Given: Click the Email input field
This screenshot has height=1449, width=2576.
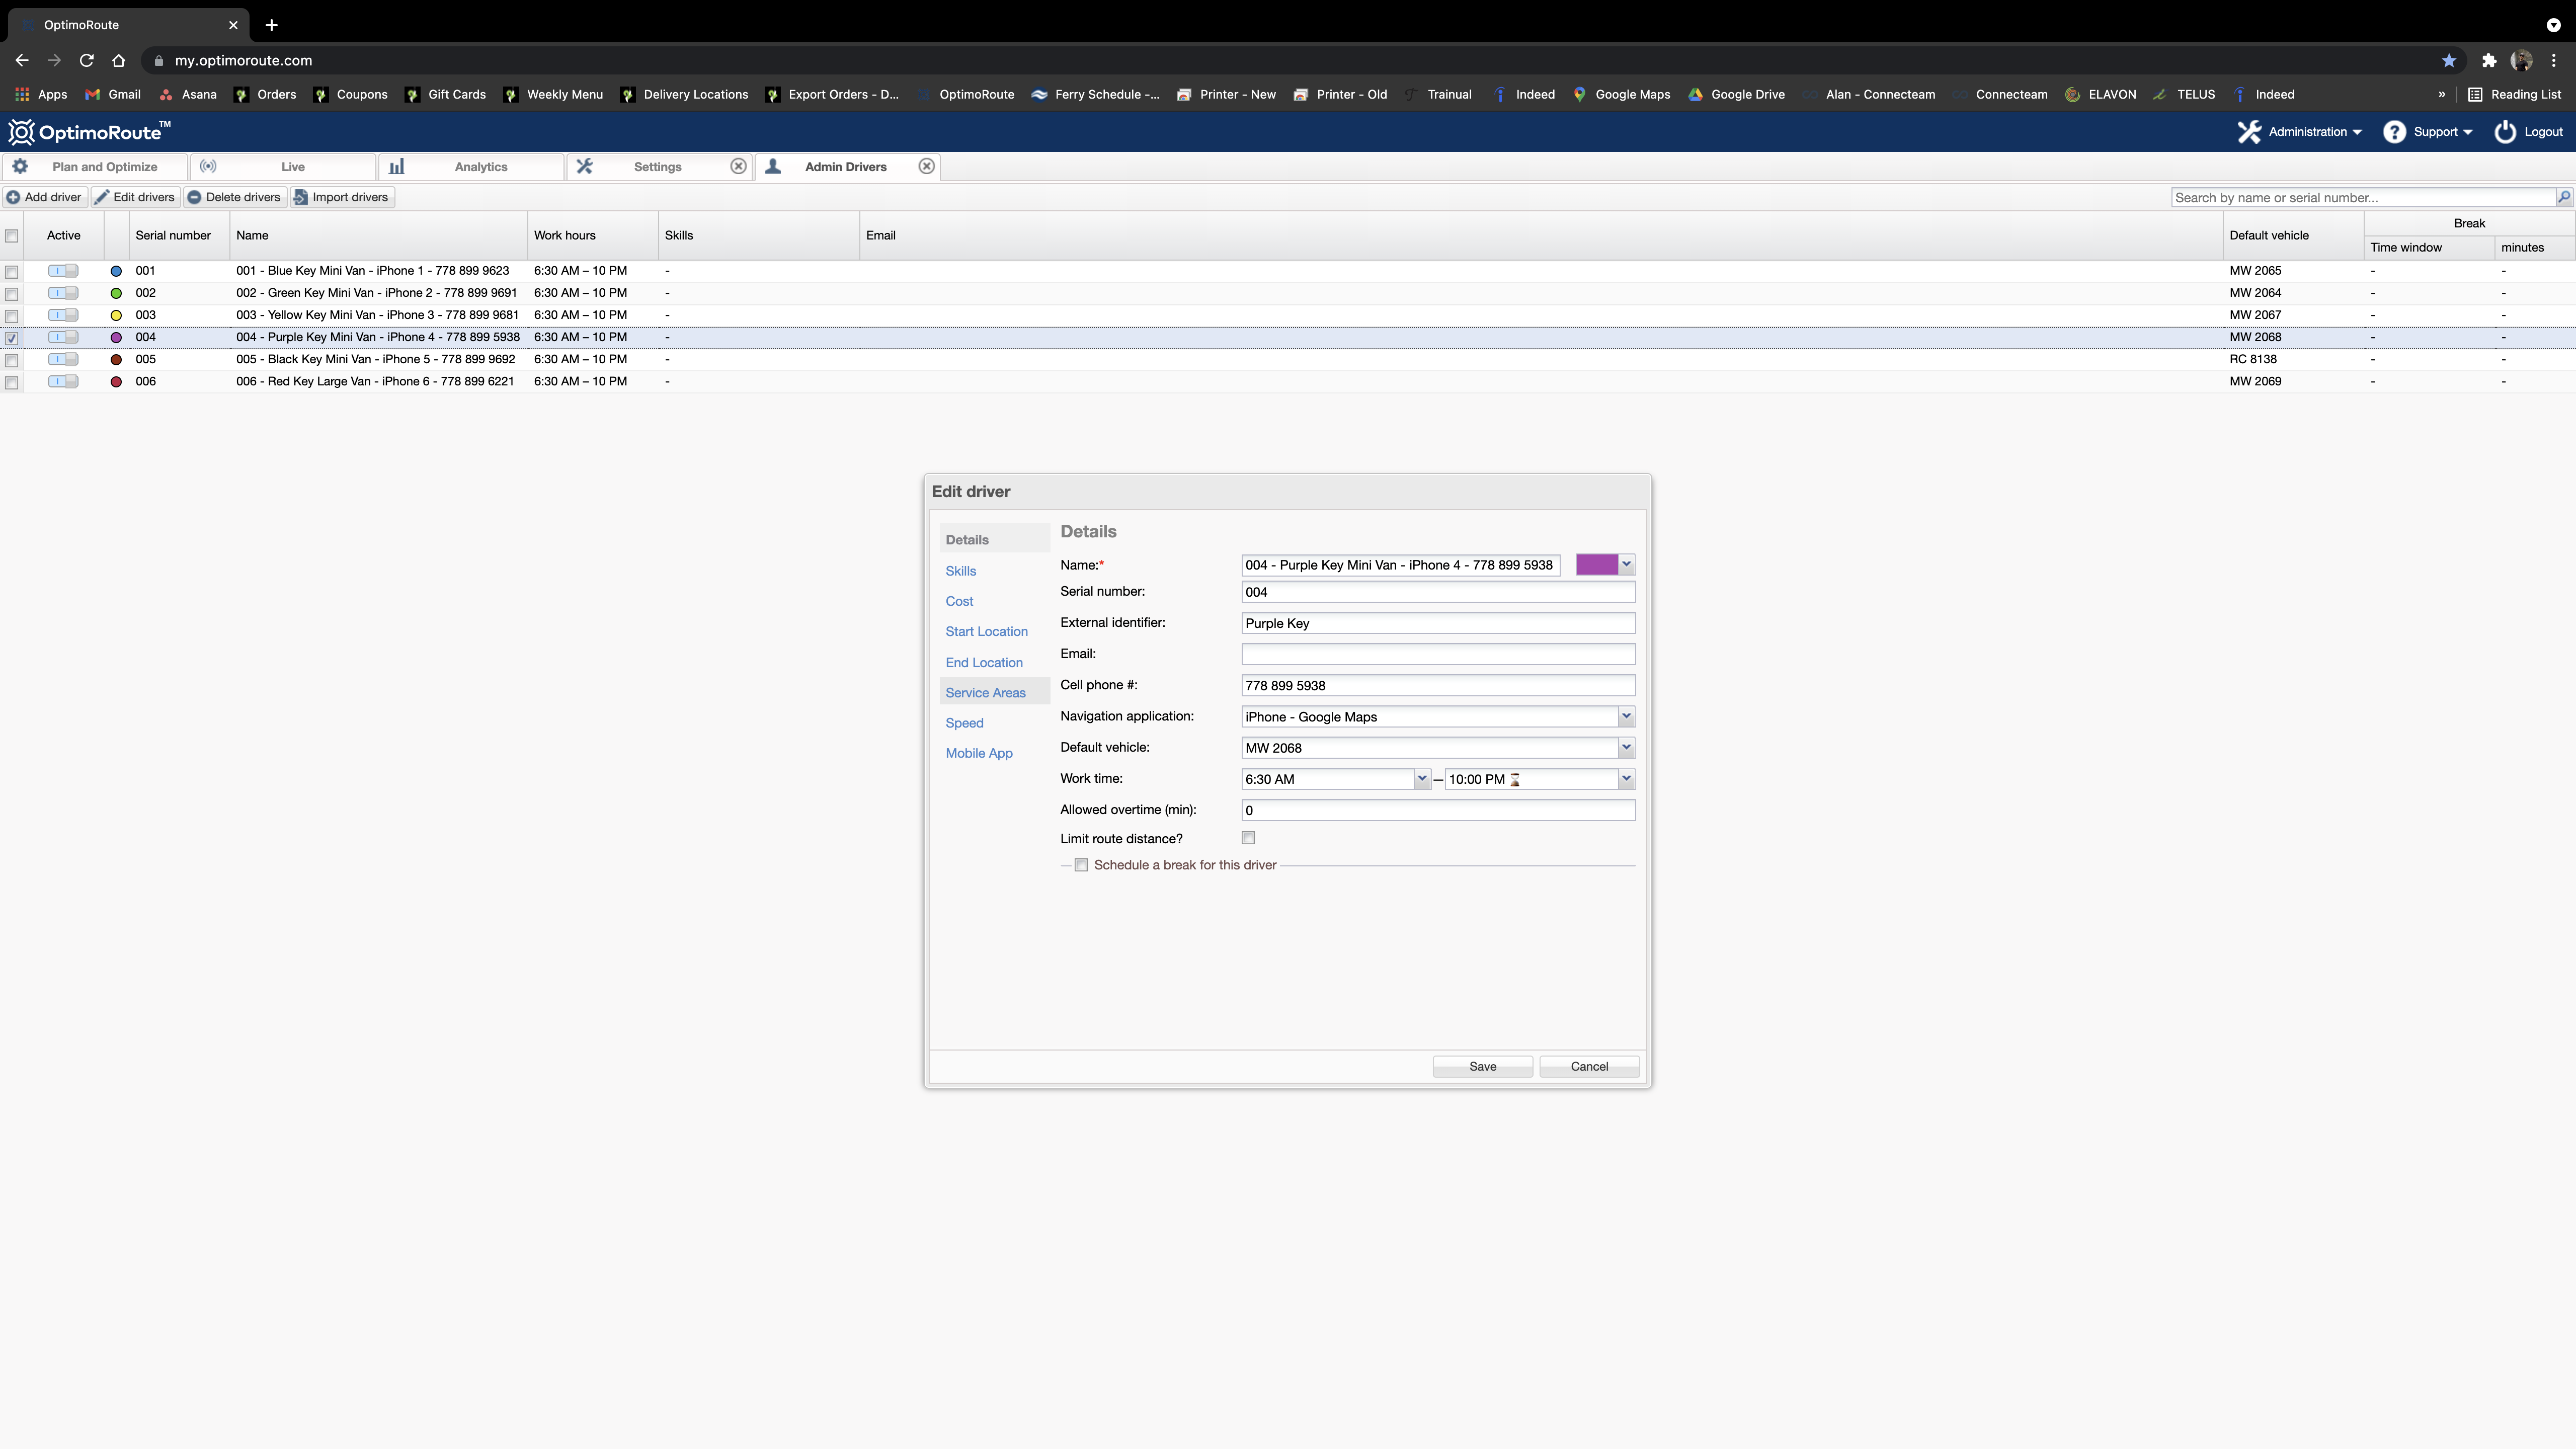Looking at the screenshot, I should coord(1437,654).
